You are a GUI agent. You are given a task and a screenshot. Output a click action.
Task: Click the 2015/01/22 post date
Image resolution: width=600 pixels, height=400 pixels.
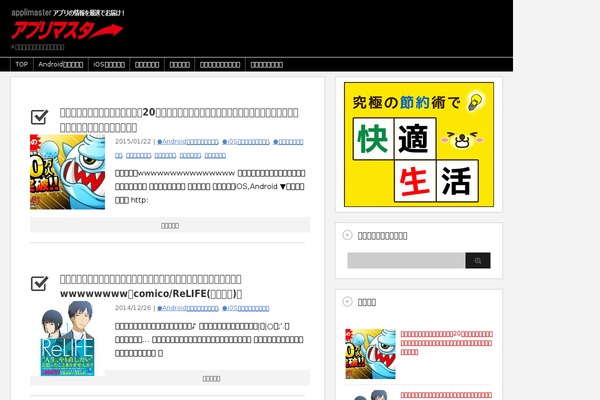(x=133, y=142)
